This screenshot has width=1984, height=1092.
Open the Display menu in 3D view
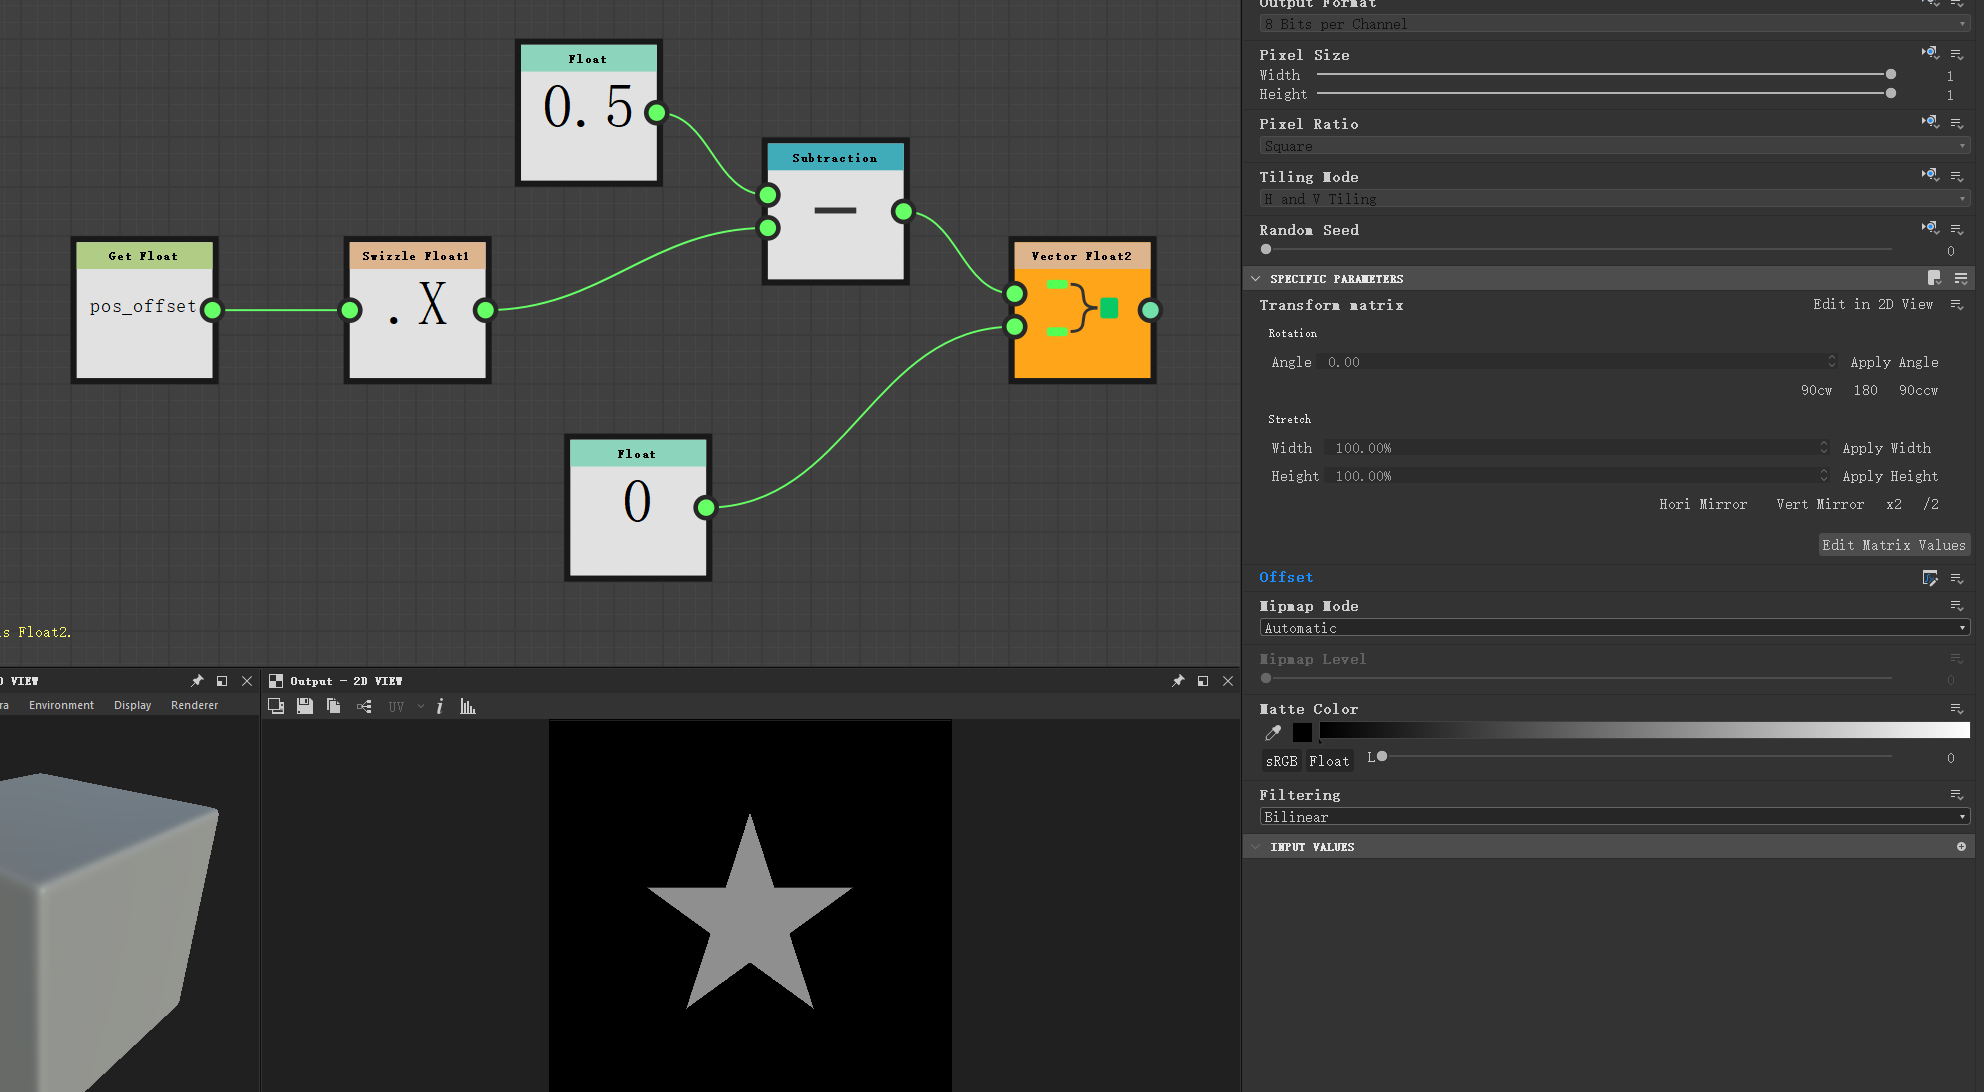tap(132, 705)
